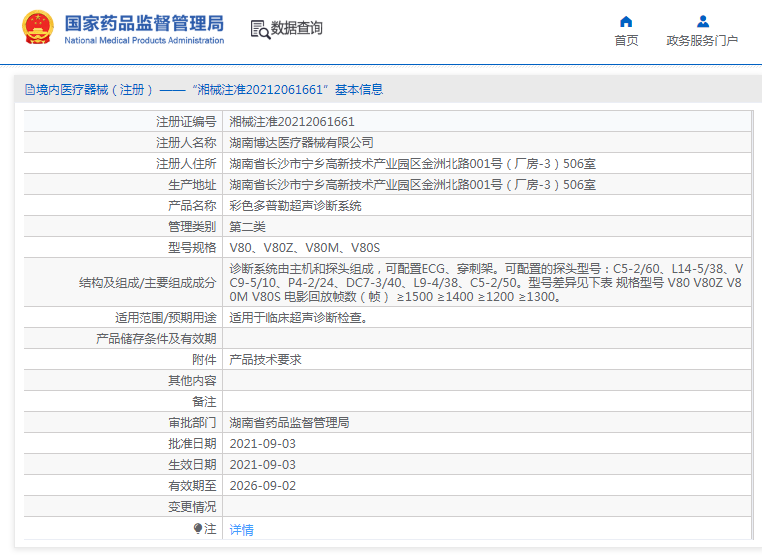Open the 数据查询 search icon

[260, 29]
